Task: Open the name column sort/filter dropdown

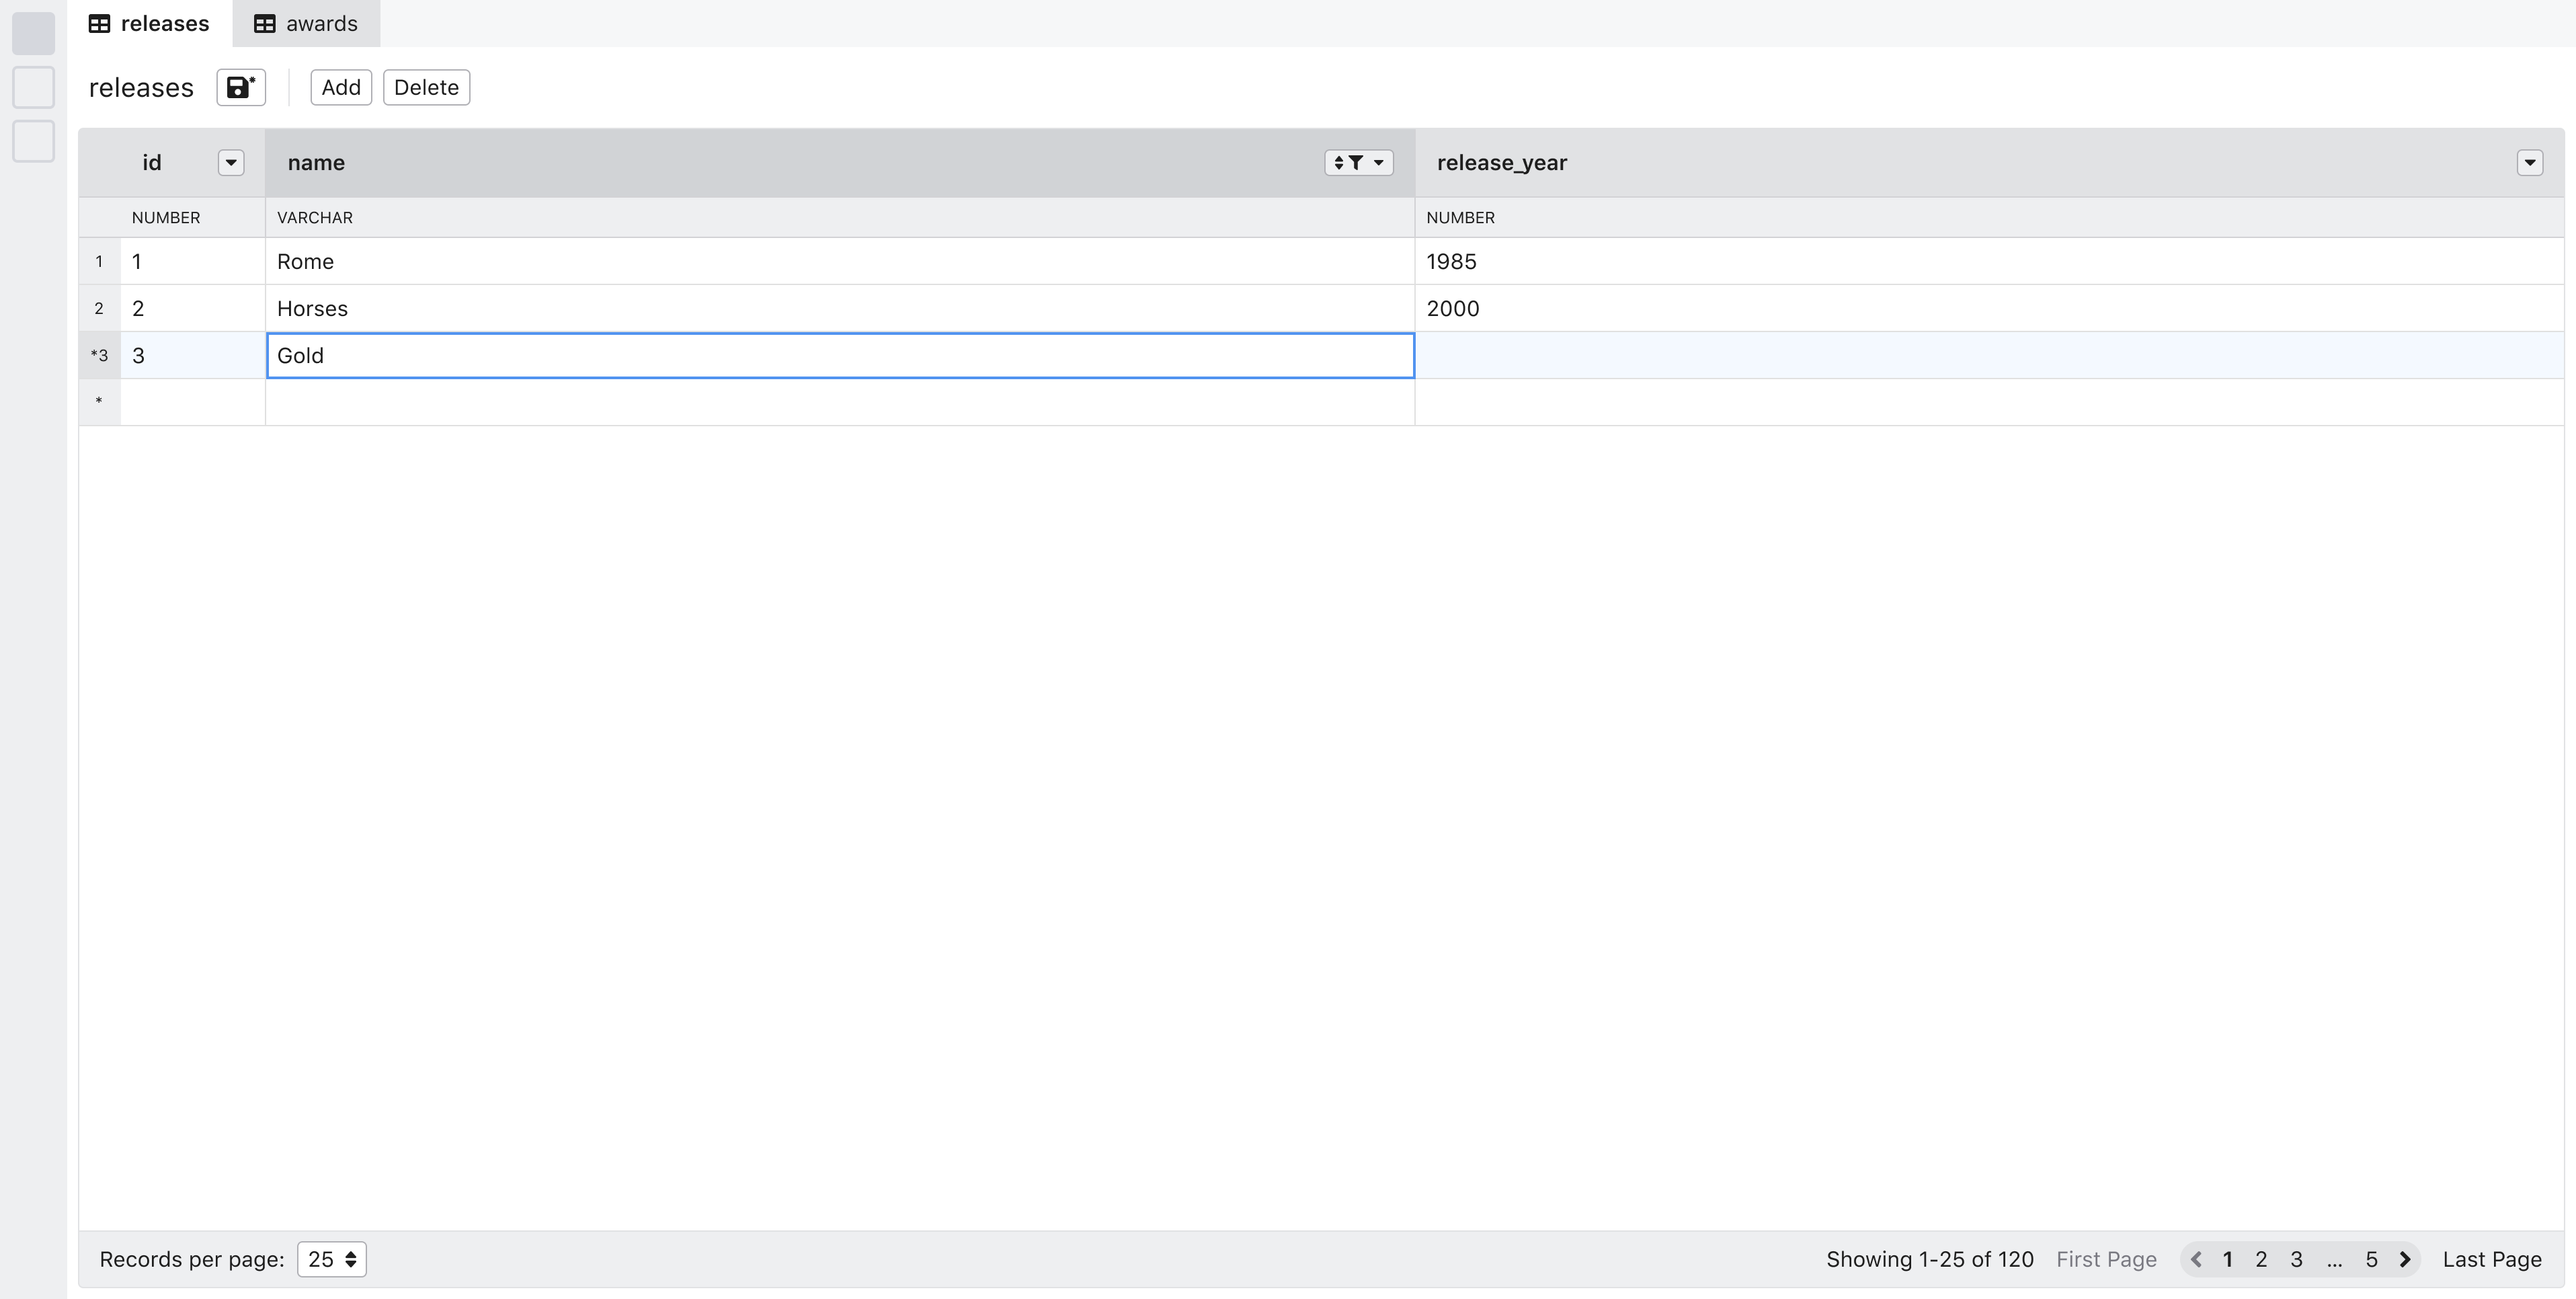Action: click(1359, 162)
